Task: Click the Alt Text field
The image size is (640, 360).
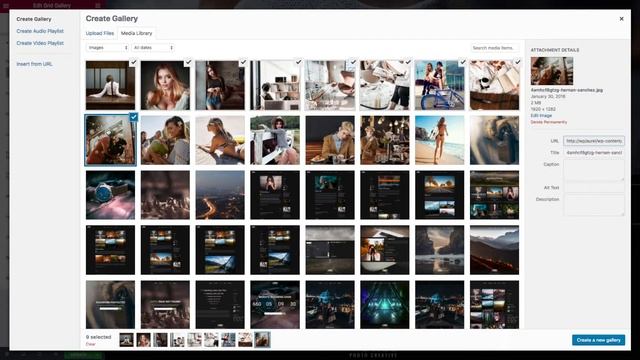Action: point(594,188)
